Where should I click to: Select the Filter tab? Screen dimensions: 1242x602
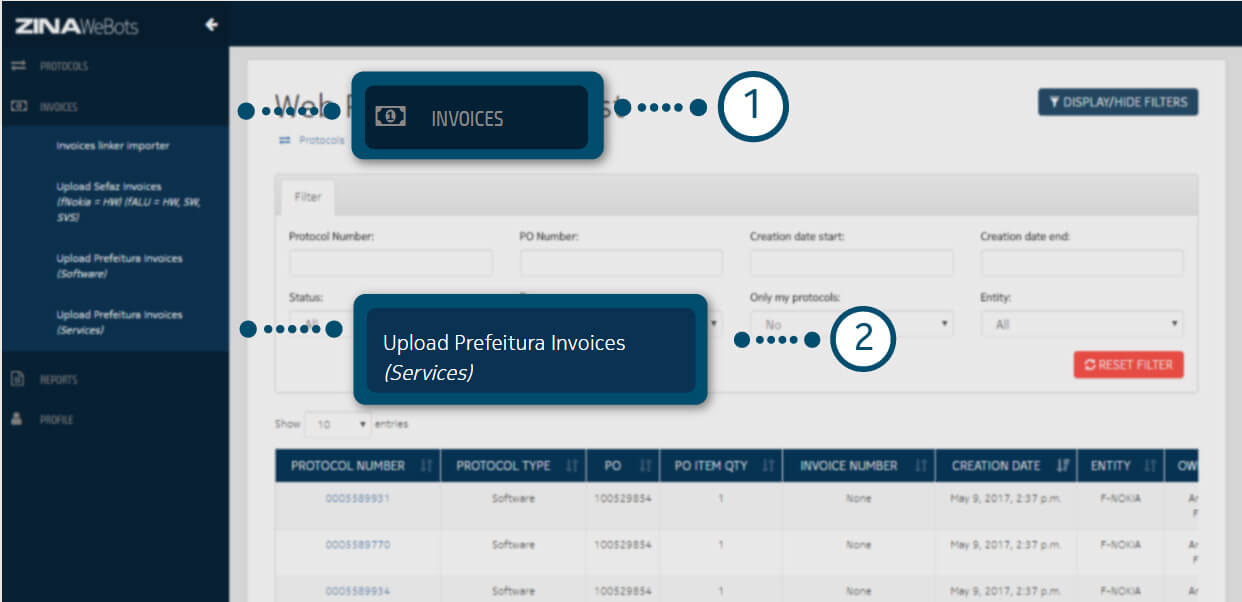tap(307, 197)
